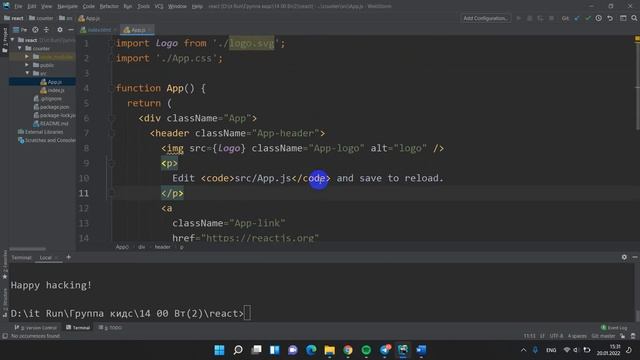The height and width of the screenshot is (360, 640).
Task: Click the IDE layout window icon in toolbar
Action: point(623,18)
